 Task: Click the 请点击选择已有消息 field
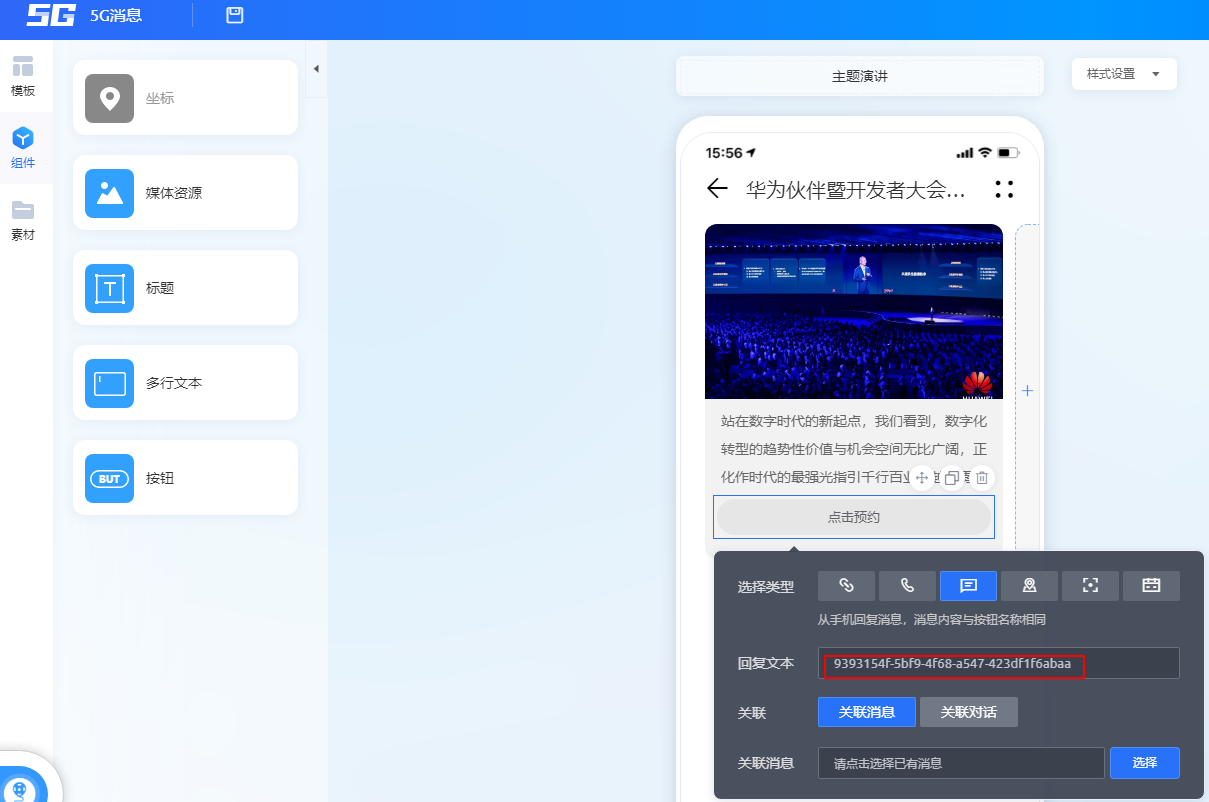961,763
